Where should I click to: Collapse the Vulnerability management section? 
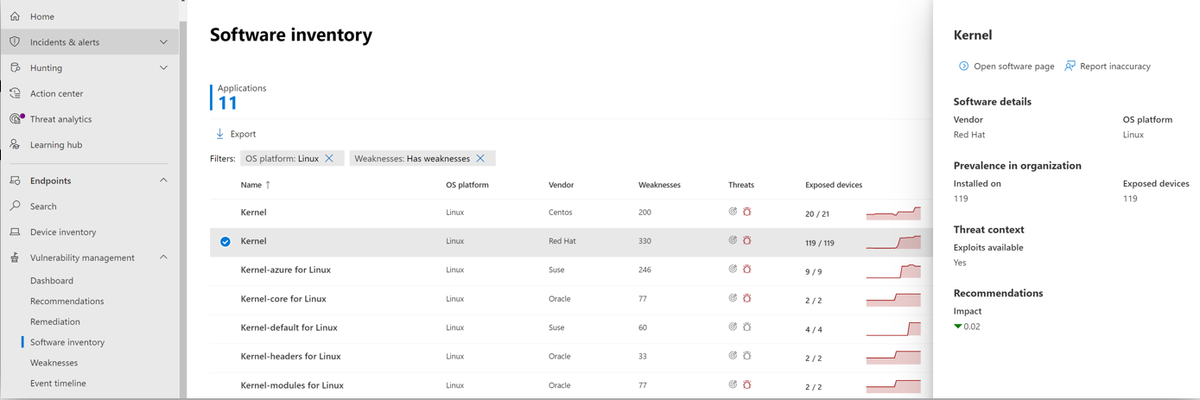(x=164, y=258)
